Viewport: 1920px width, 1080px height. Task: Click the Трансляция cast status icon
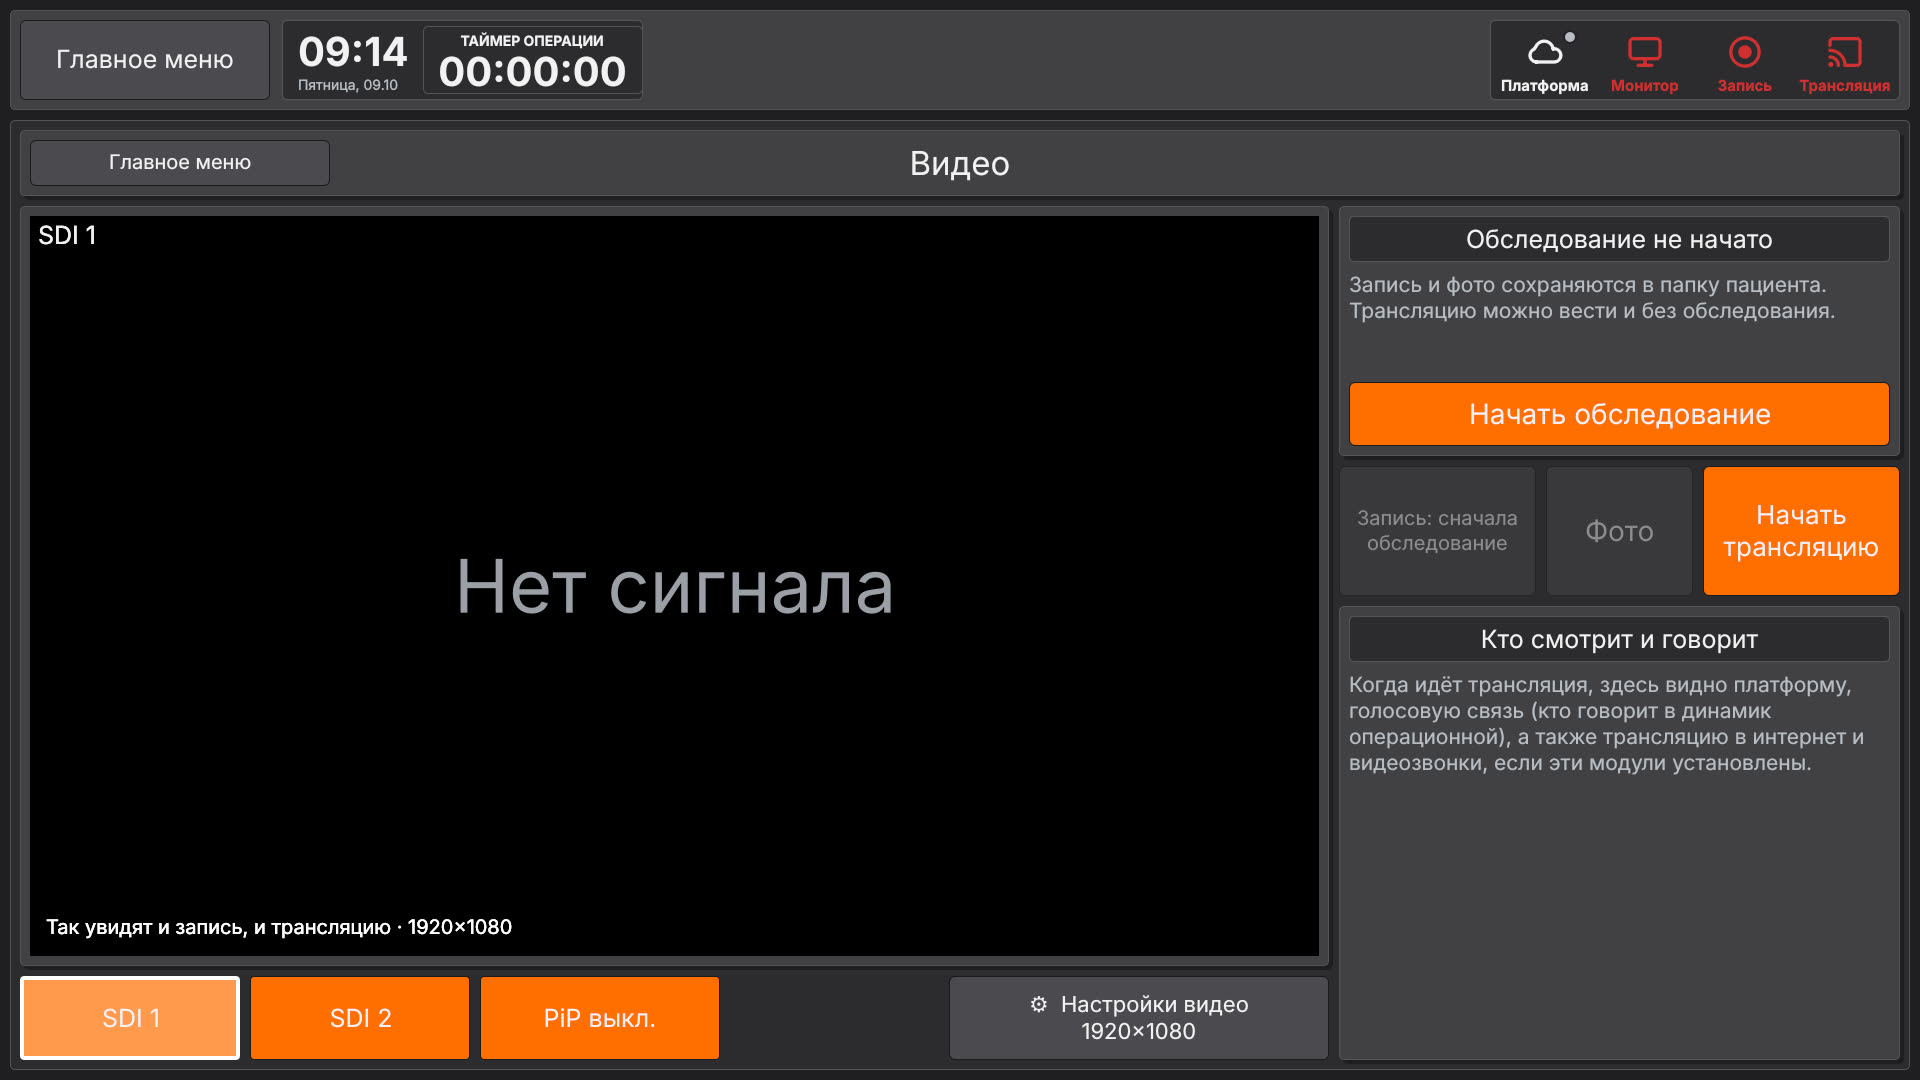[1844, 61]
